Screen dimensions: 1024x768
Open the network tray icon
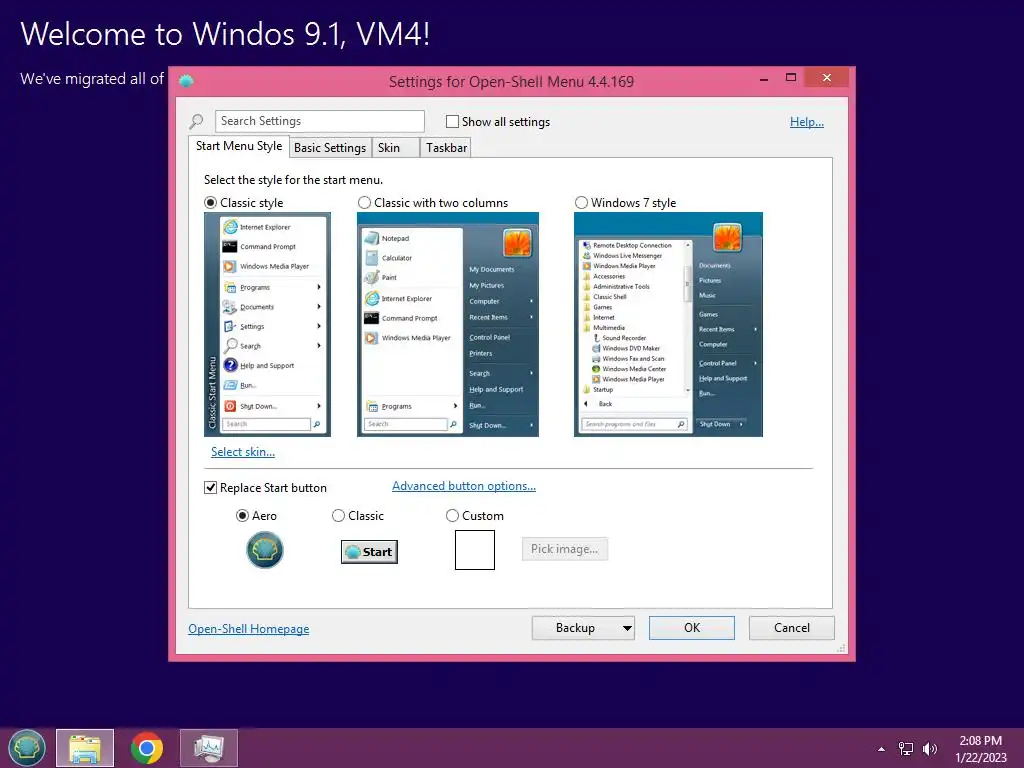pos(906,749)
